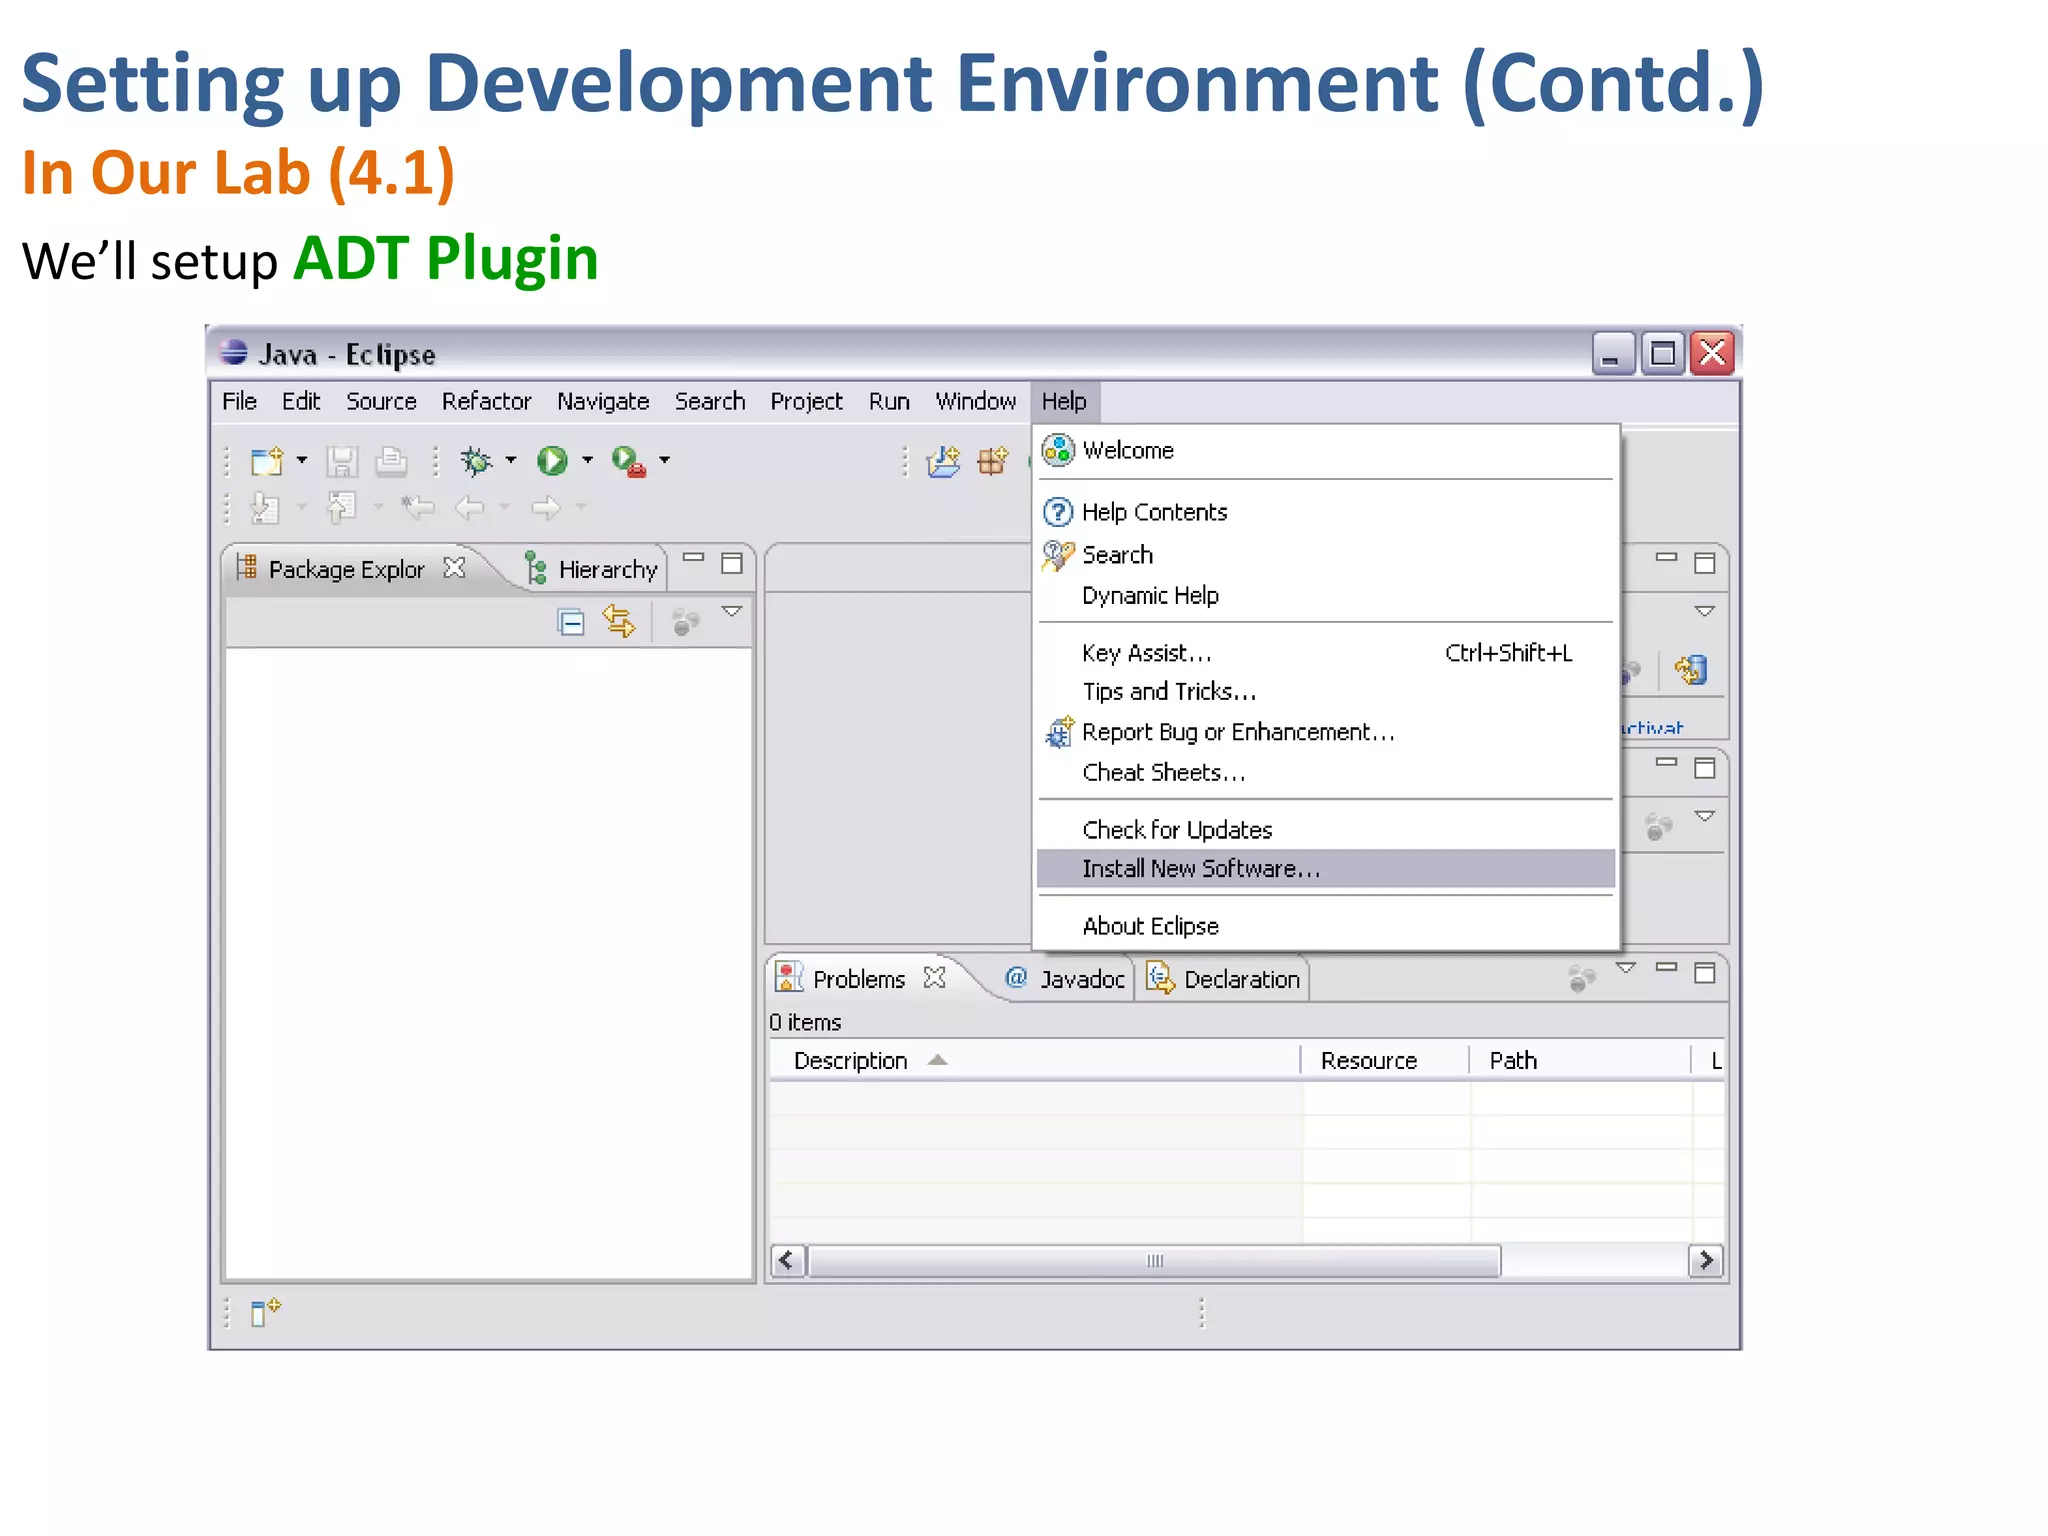Expand the Back history dropdown
Image resolution: width=2048 pixels, height=1536 pixels.
505,508
